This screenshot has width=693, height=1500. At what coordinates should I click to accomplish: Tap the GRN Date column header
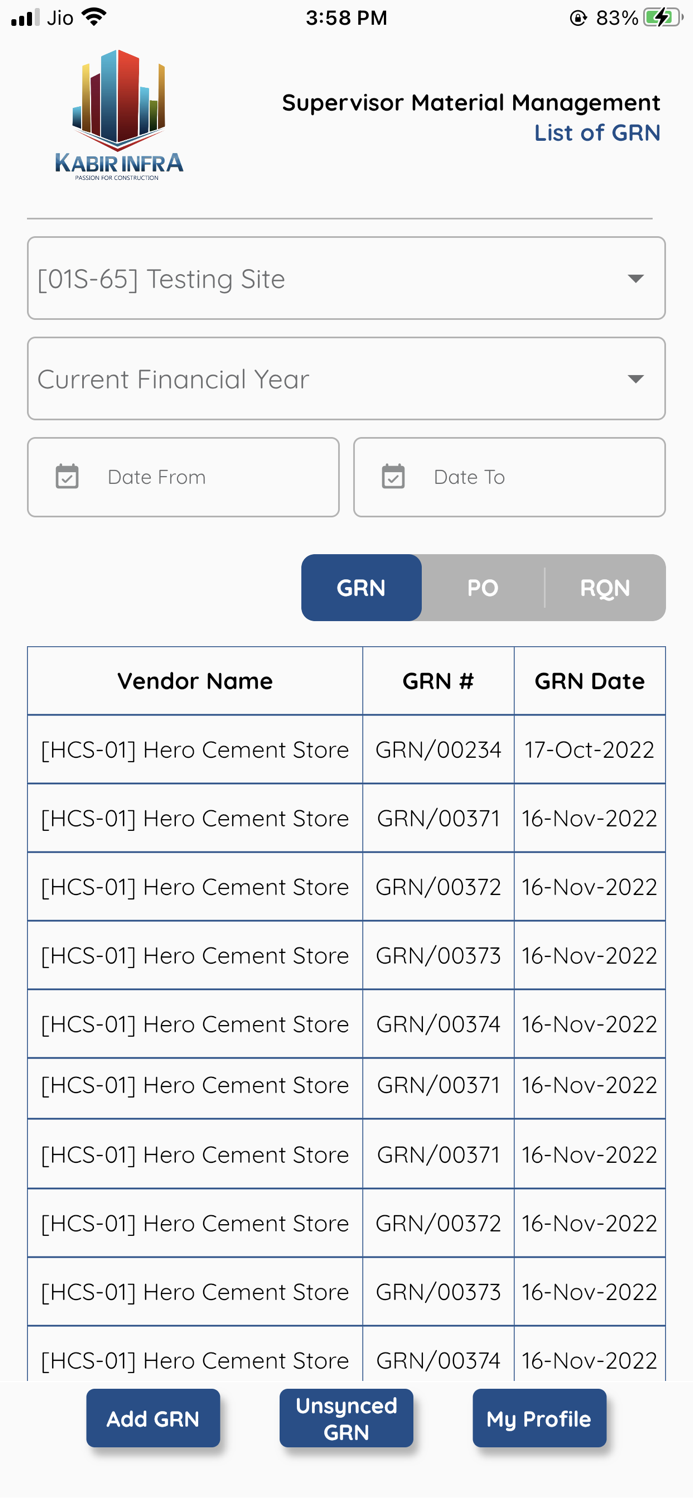(x=590, y=681)
